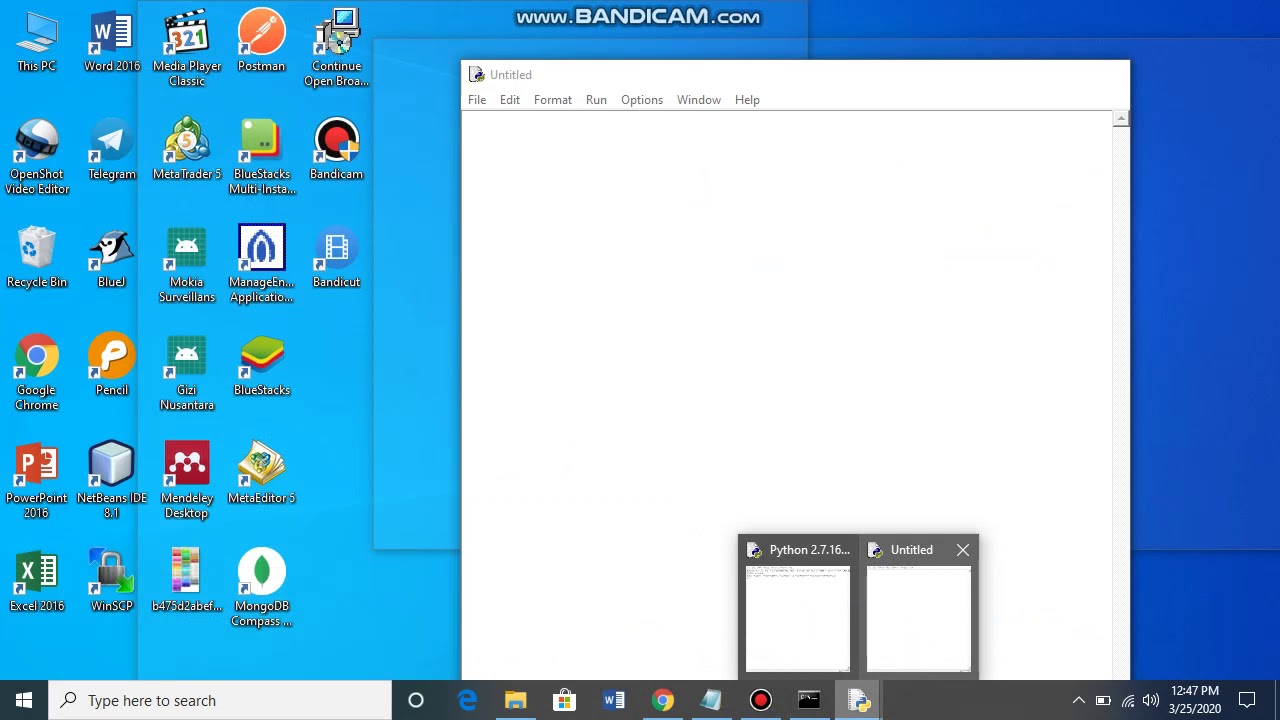Open clock showing 12:47 PM
Image resolution: width=1280 pixels, height=720 pixels.
pyautogui.click(x=1195, y=700)
